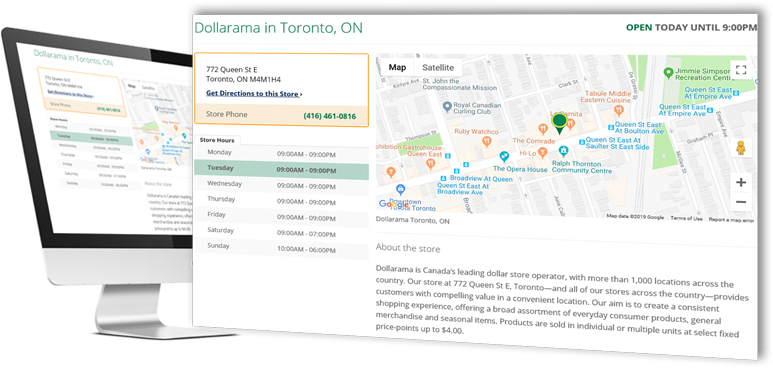Call the store phone number (416) 461-0816
The height and width of the screenshot is (368, 773).
point(329,116)
